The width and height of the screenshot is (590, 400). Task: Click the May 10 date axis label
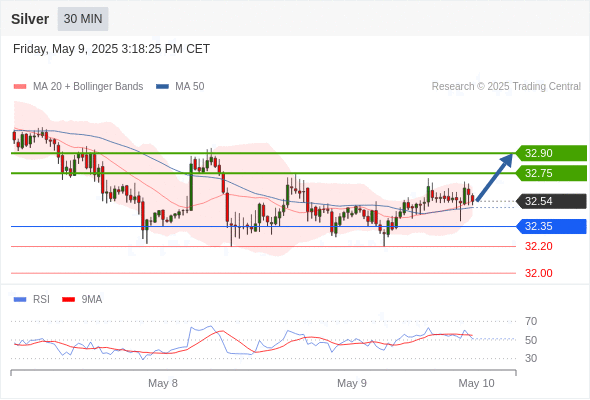point(476,383)
